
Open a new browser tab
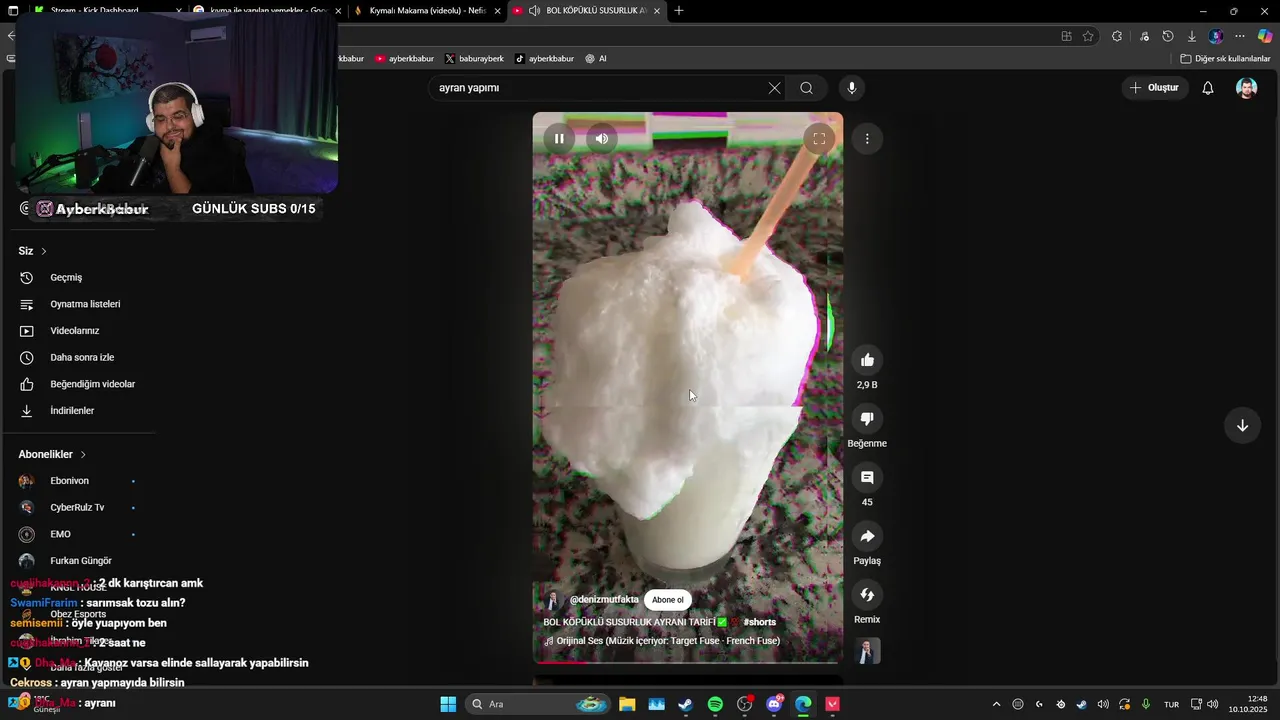tap(679, 11)
